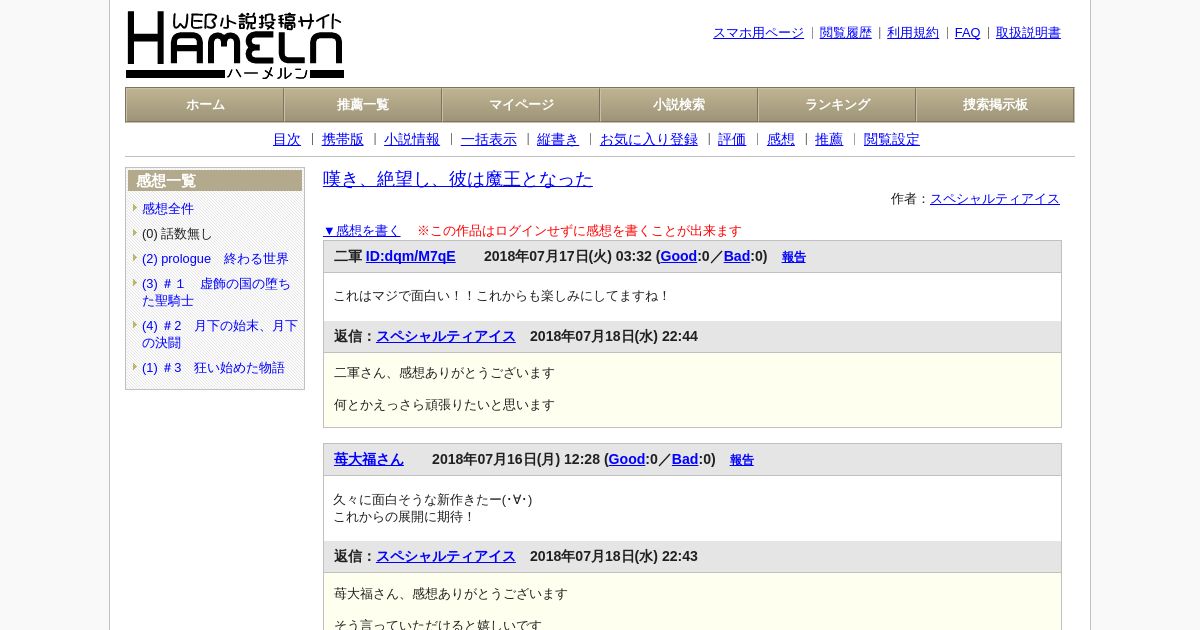Click the 感想一覧 sidebar heading

coord(215,181)
